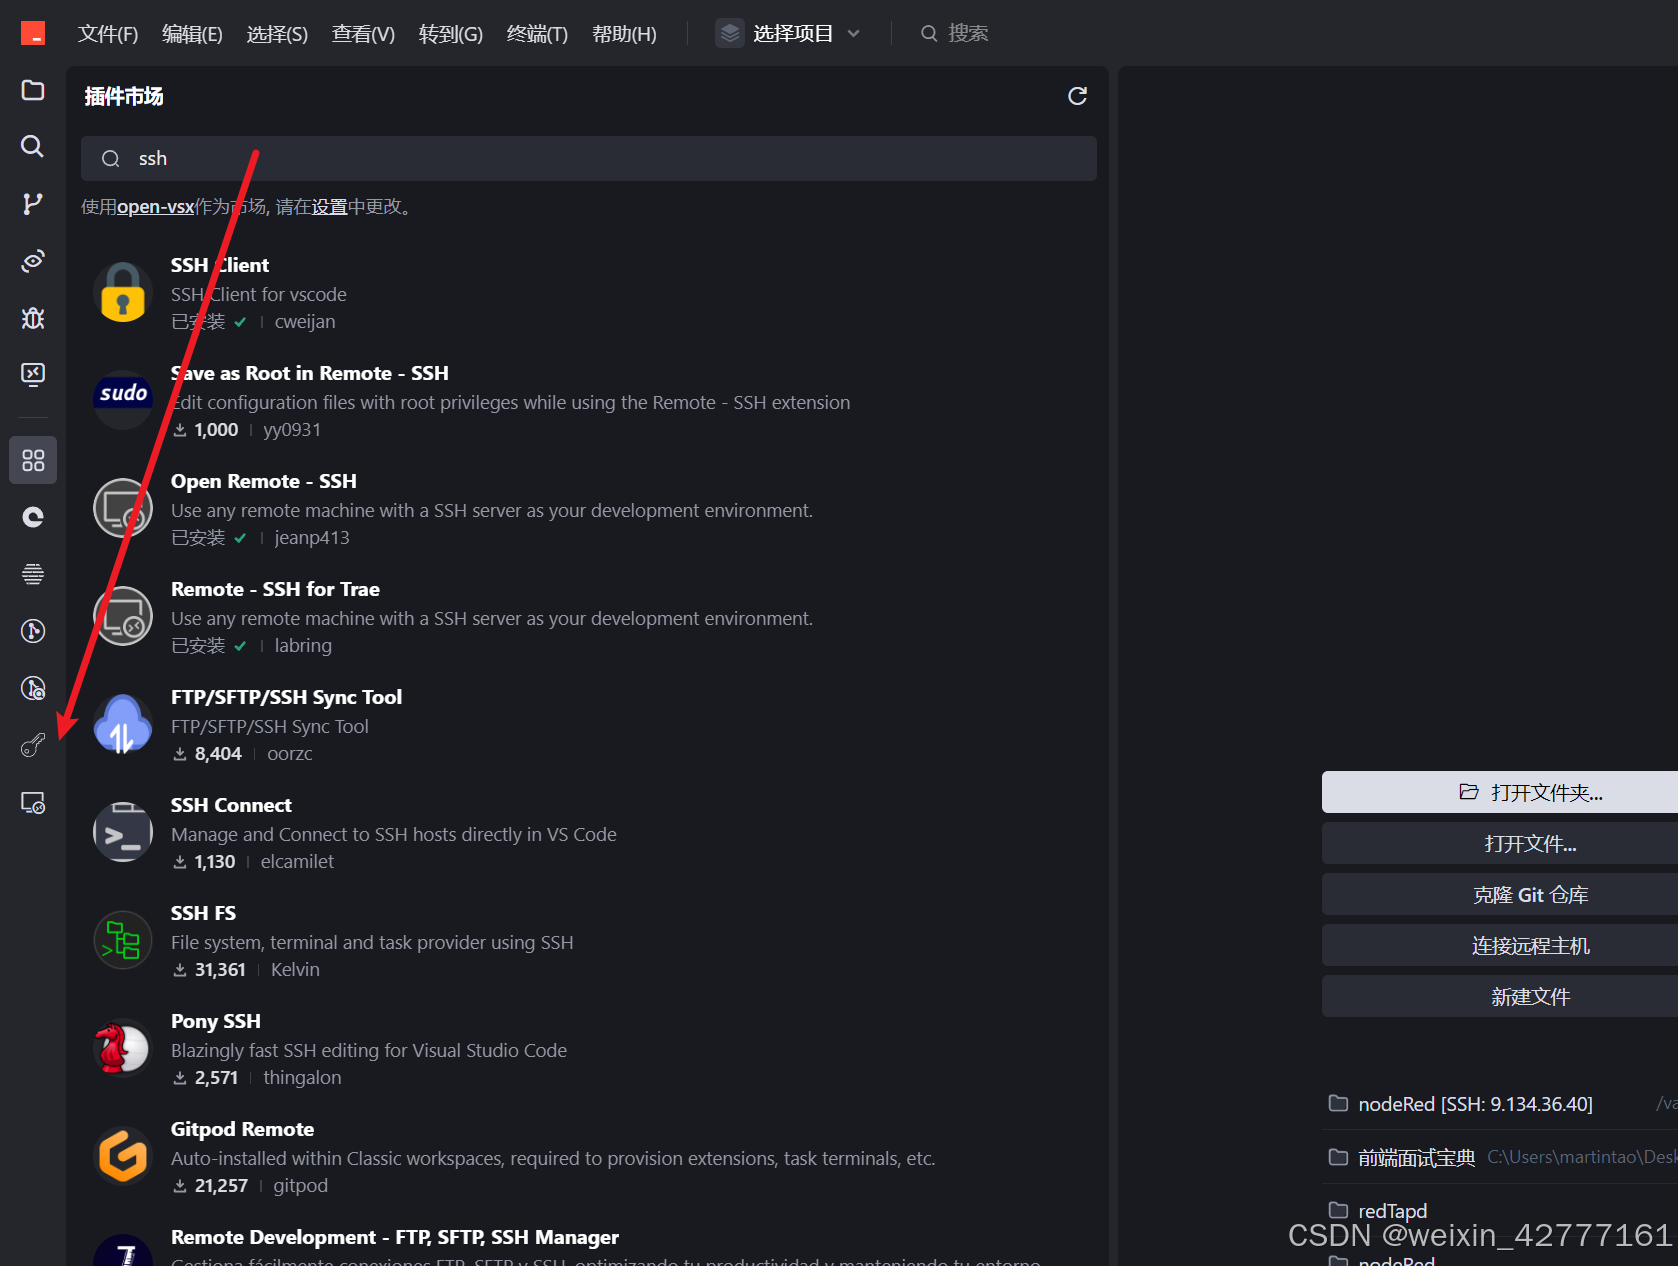Click the 31,361 download count

[x=220, y=970]
